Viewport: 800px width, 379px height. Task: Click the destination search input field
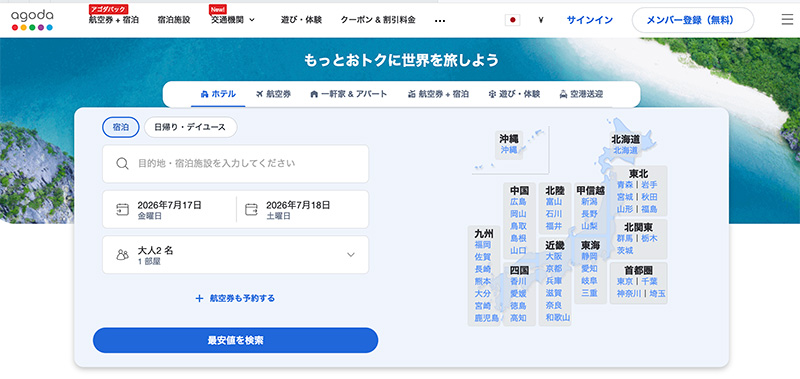235,164
